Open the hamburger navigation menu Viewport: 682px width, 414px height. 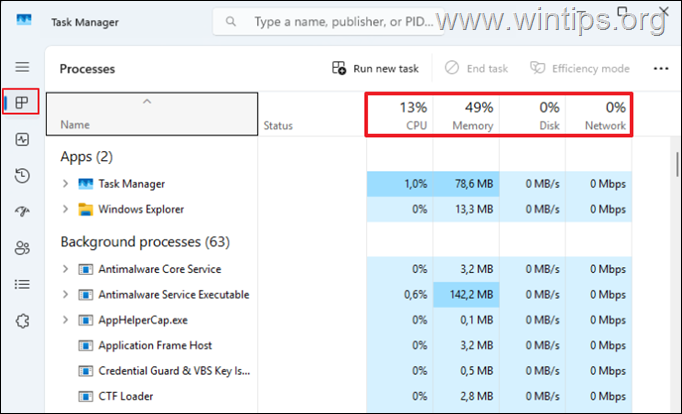(x=22, y=67)
